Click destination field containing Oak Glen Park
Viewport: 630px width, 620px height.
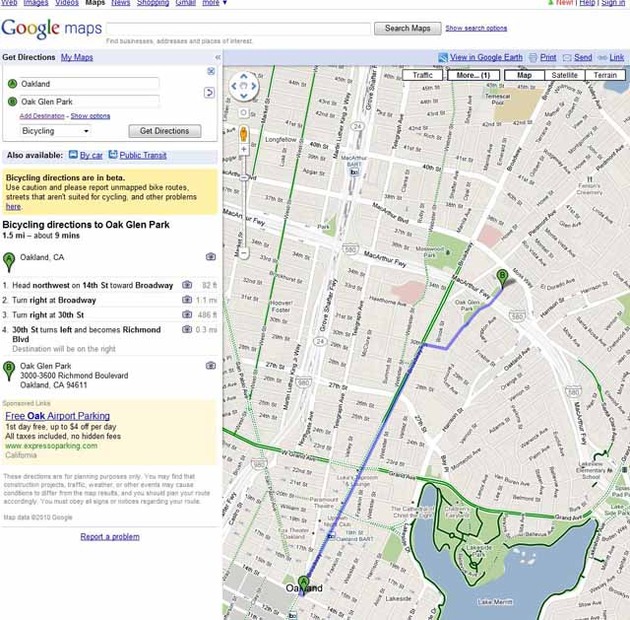pyautogui.click(x=90, y=101)
